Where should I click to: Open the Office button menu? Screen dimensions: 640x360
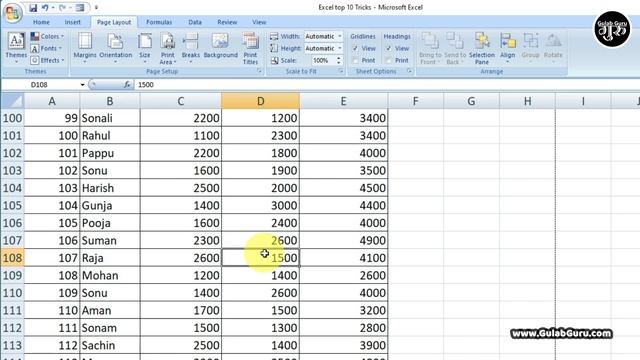tap(12, 12)
